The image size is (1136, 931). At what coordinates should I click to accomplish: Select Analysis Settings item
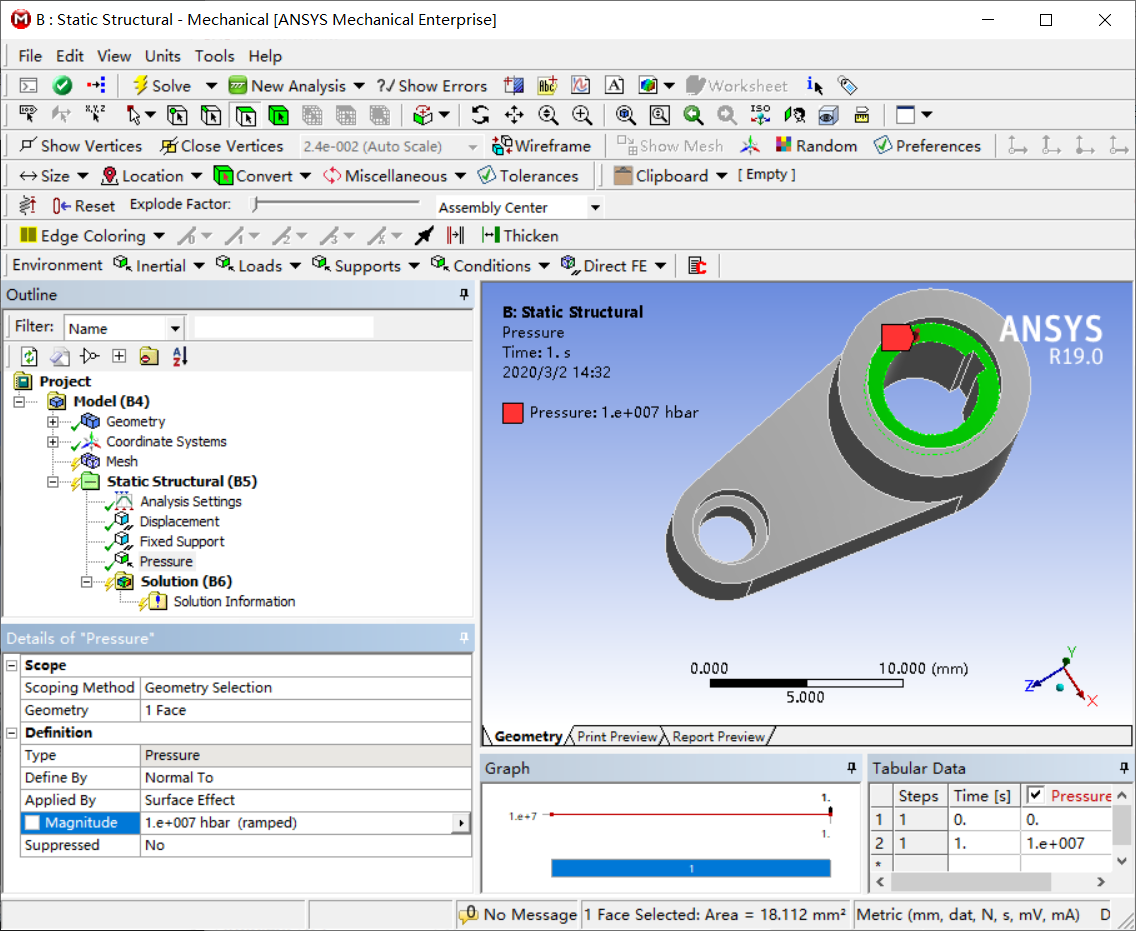[191, 501]
